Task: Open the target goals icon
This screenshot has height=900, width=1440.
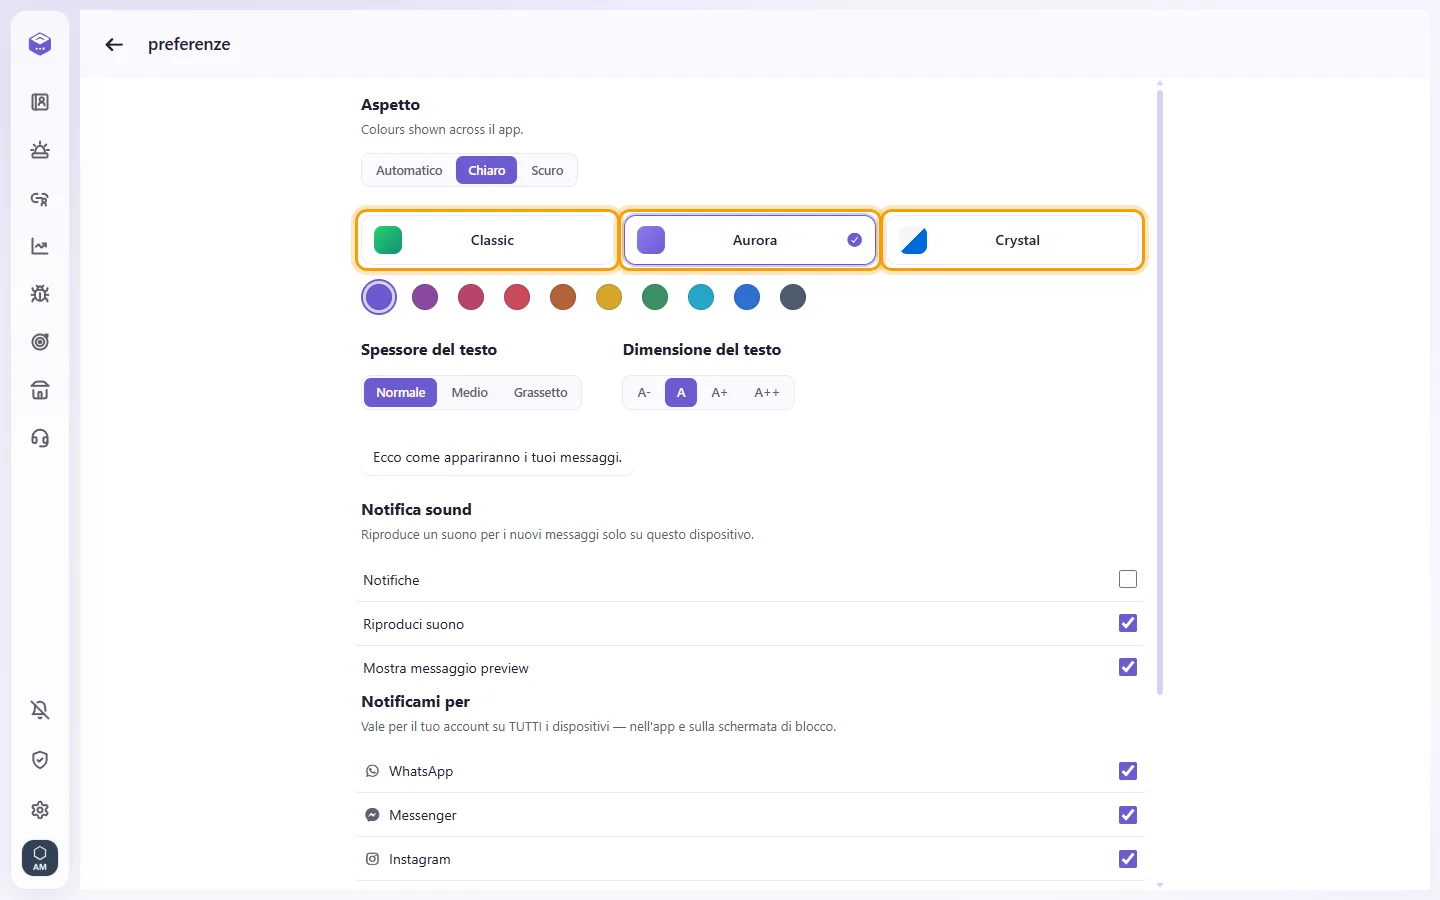Action: coord(40,342)
